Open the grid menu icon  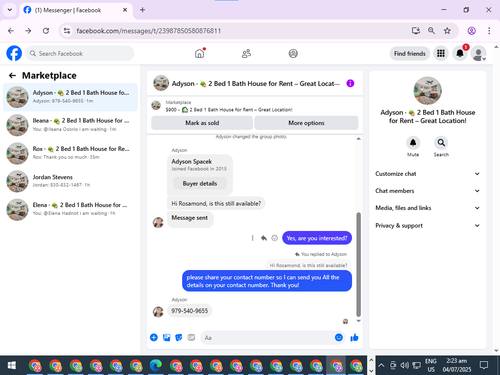pos(441,53)
